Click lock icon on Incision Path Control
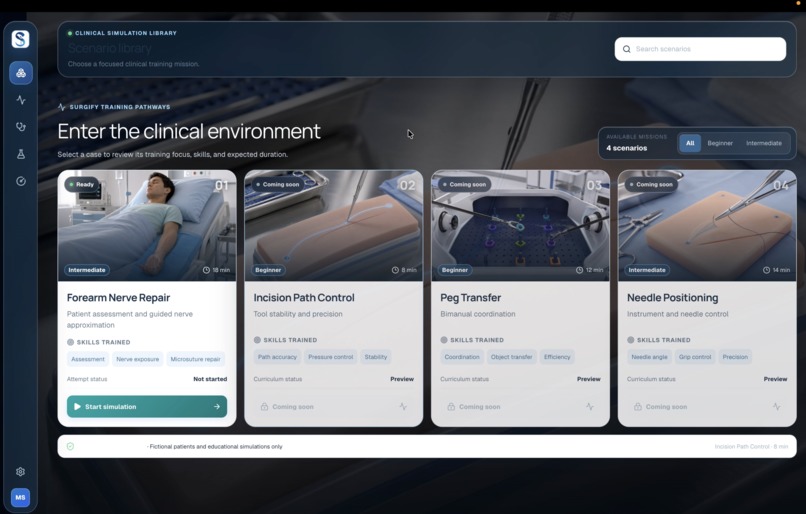 [264, 407]
